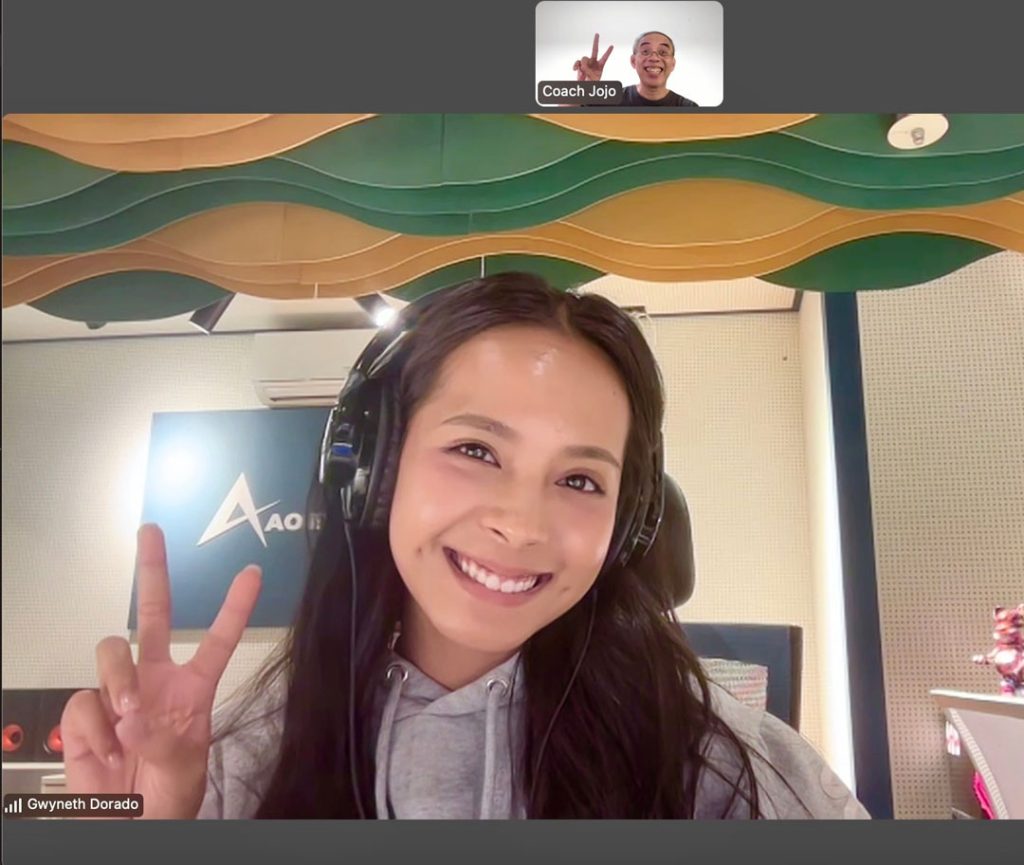
Task: Click the gray bar below main video
Action: 512,842
